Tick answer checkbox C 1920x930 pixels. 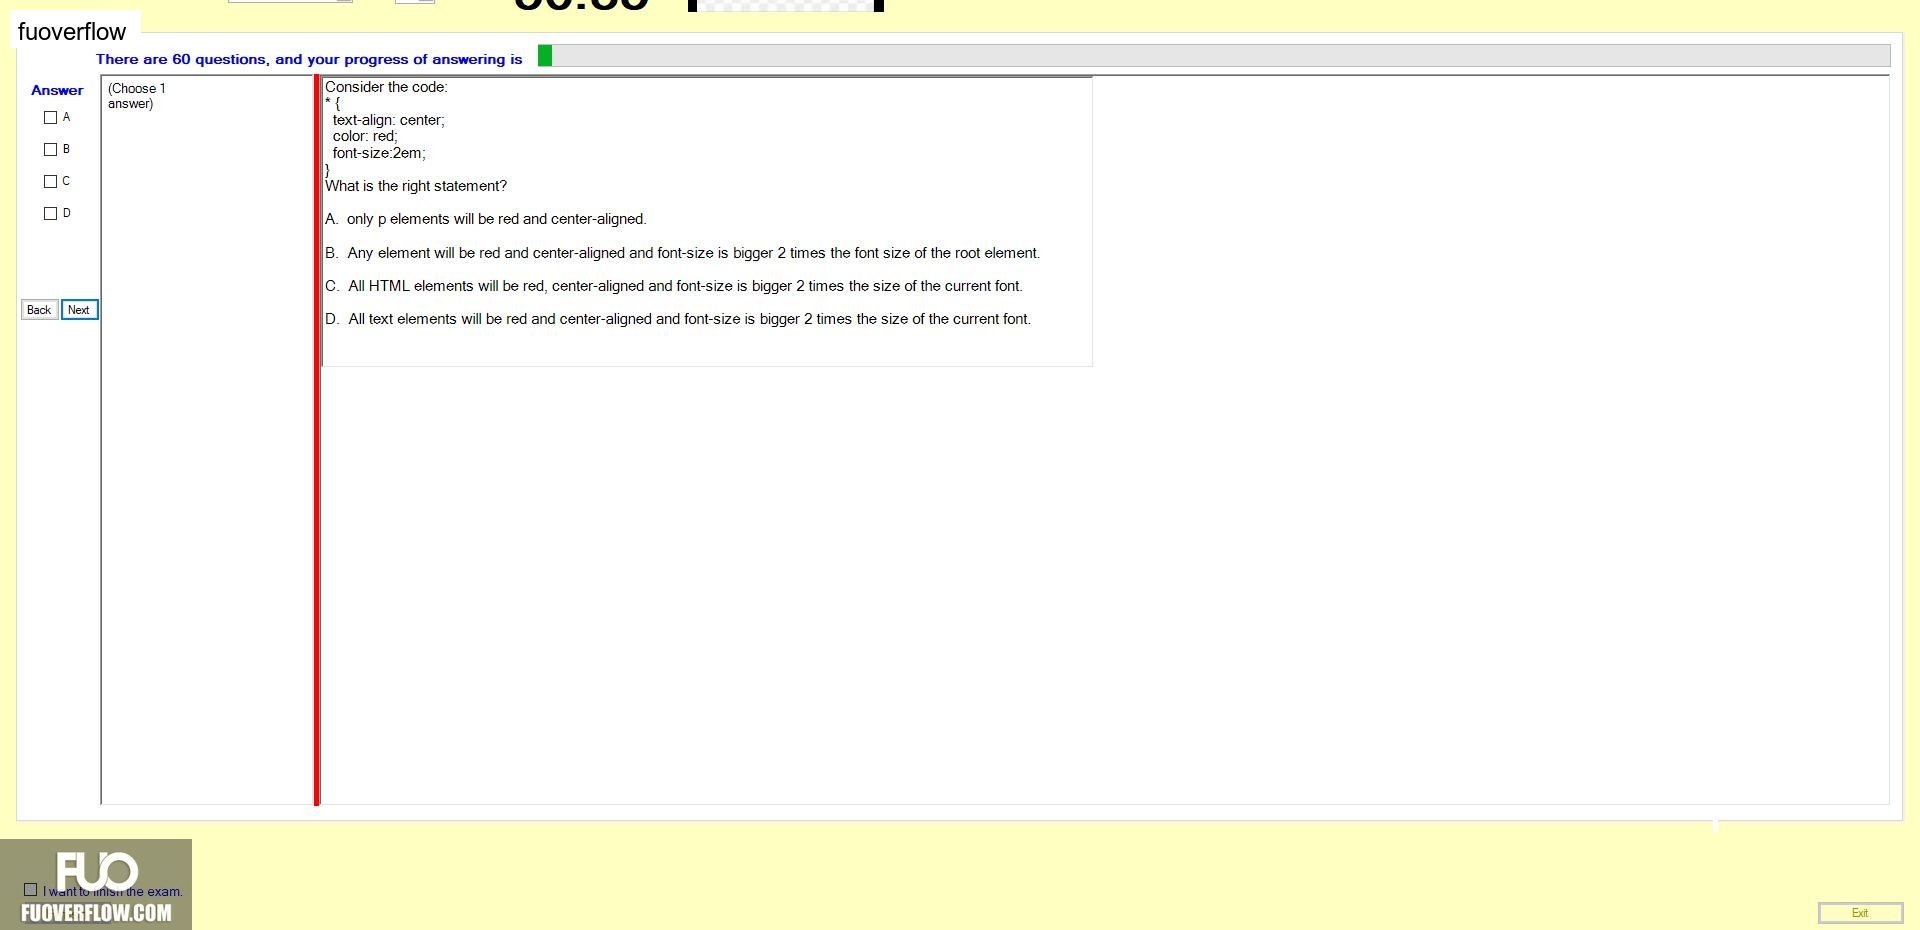[51, 182]
